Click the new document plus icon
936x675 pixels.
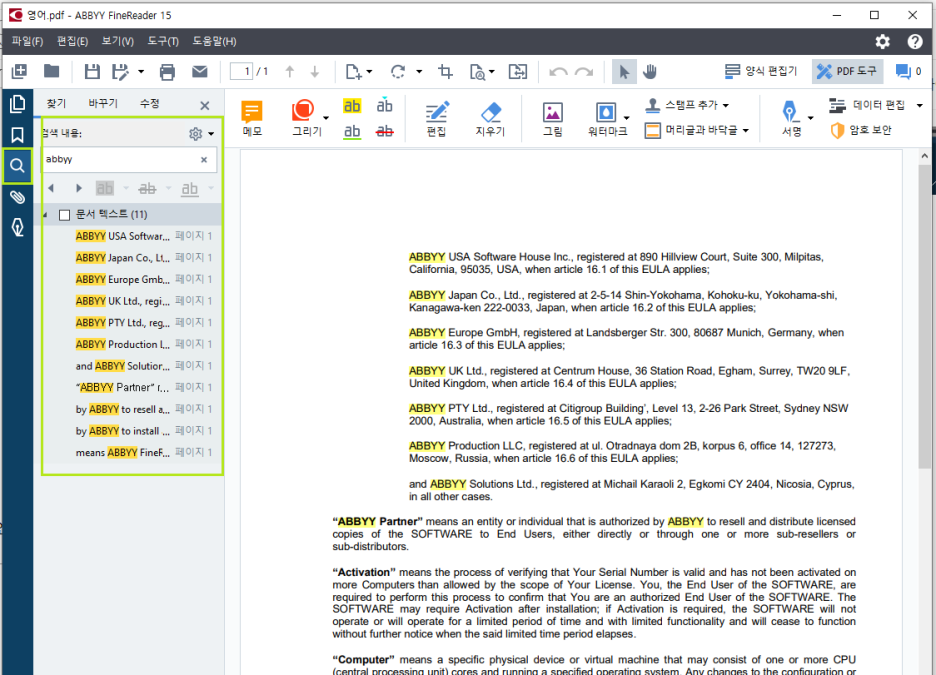[19, 72]
